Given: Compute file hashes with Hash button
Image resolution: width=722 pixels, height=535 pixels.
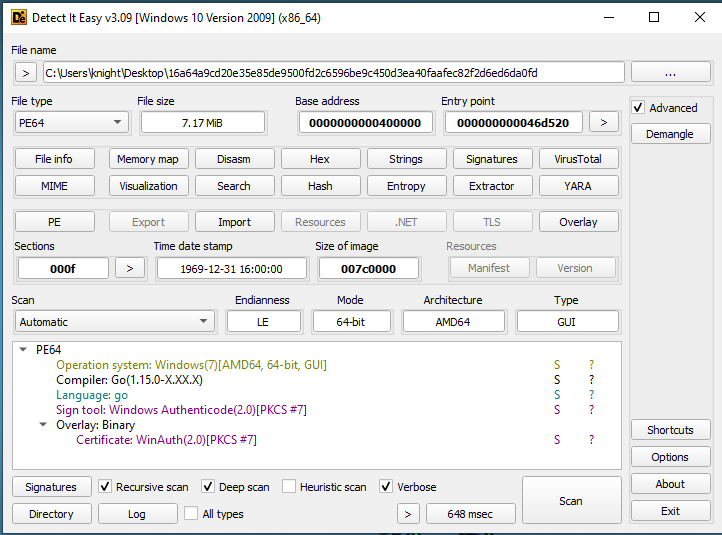Looking at the screenshot, I should click(320, 186).
